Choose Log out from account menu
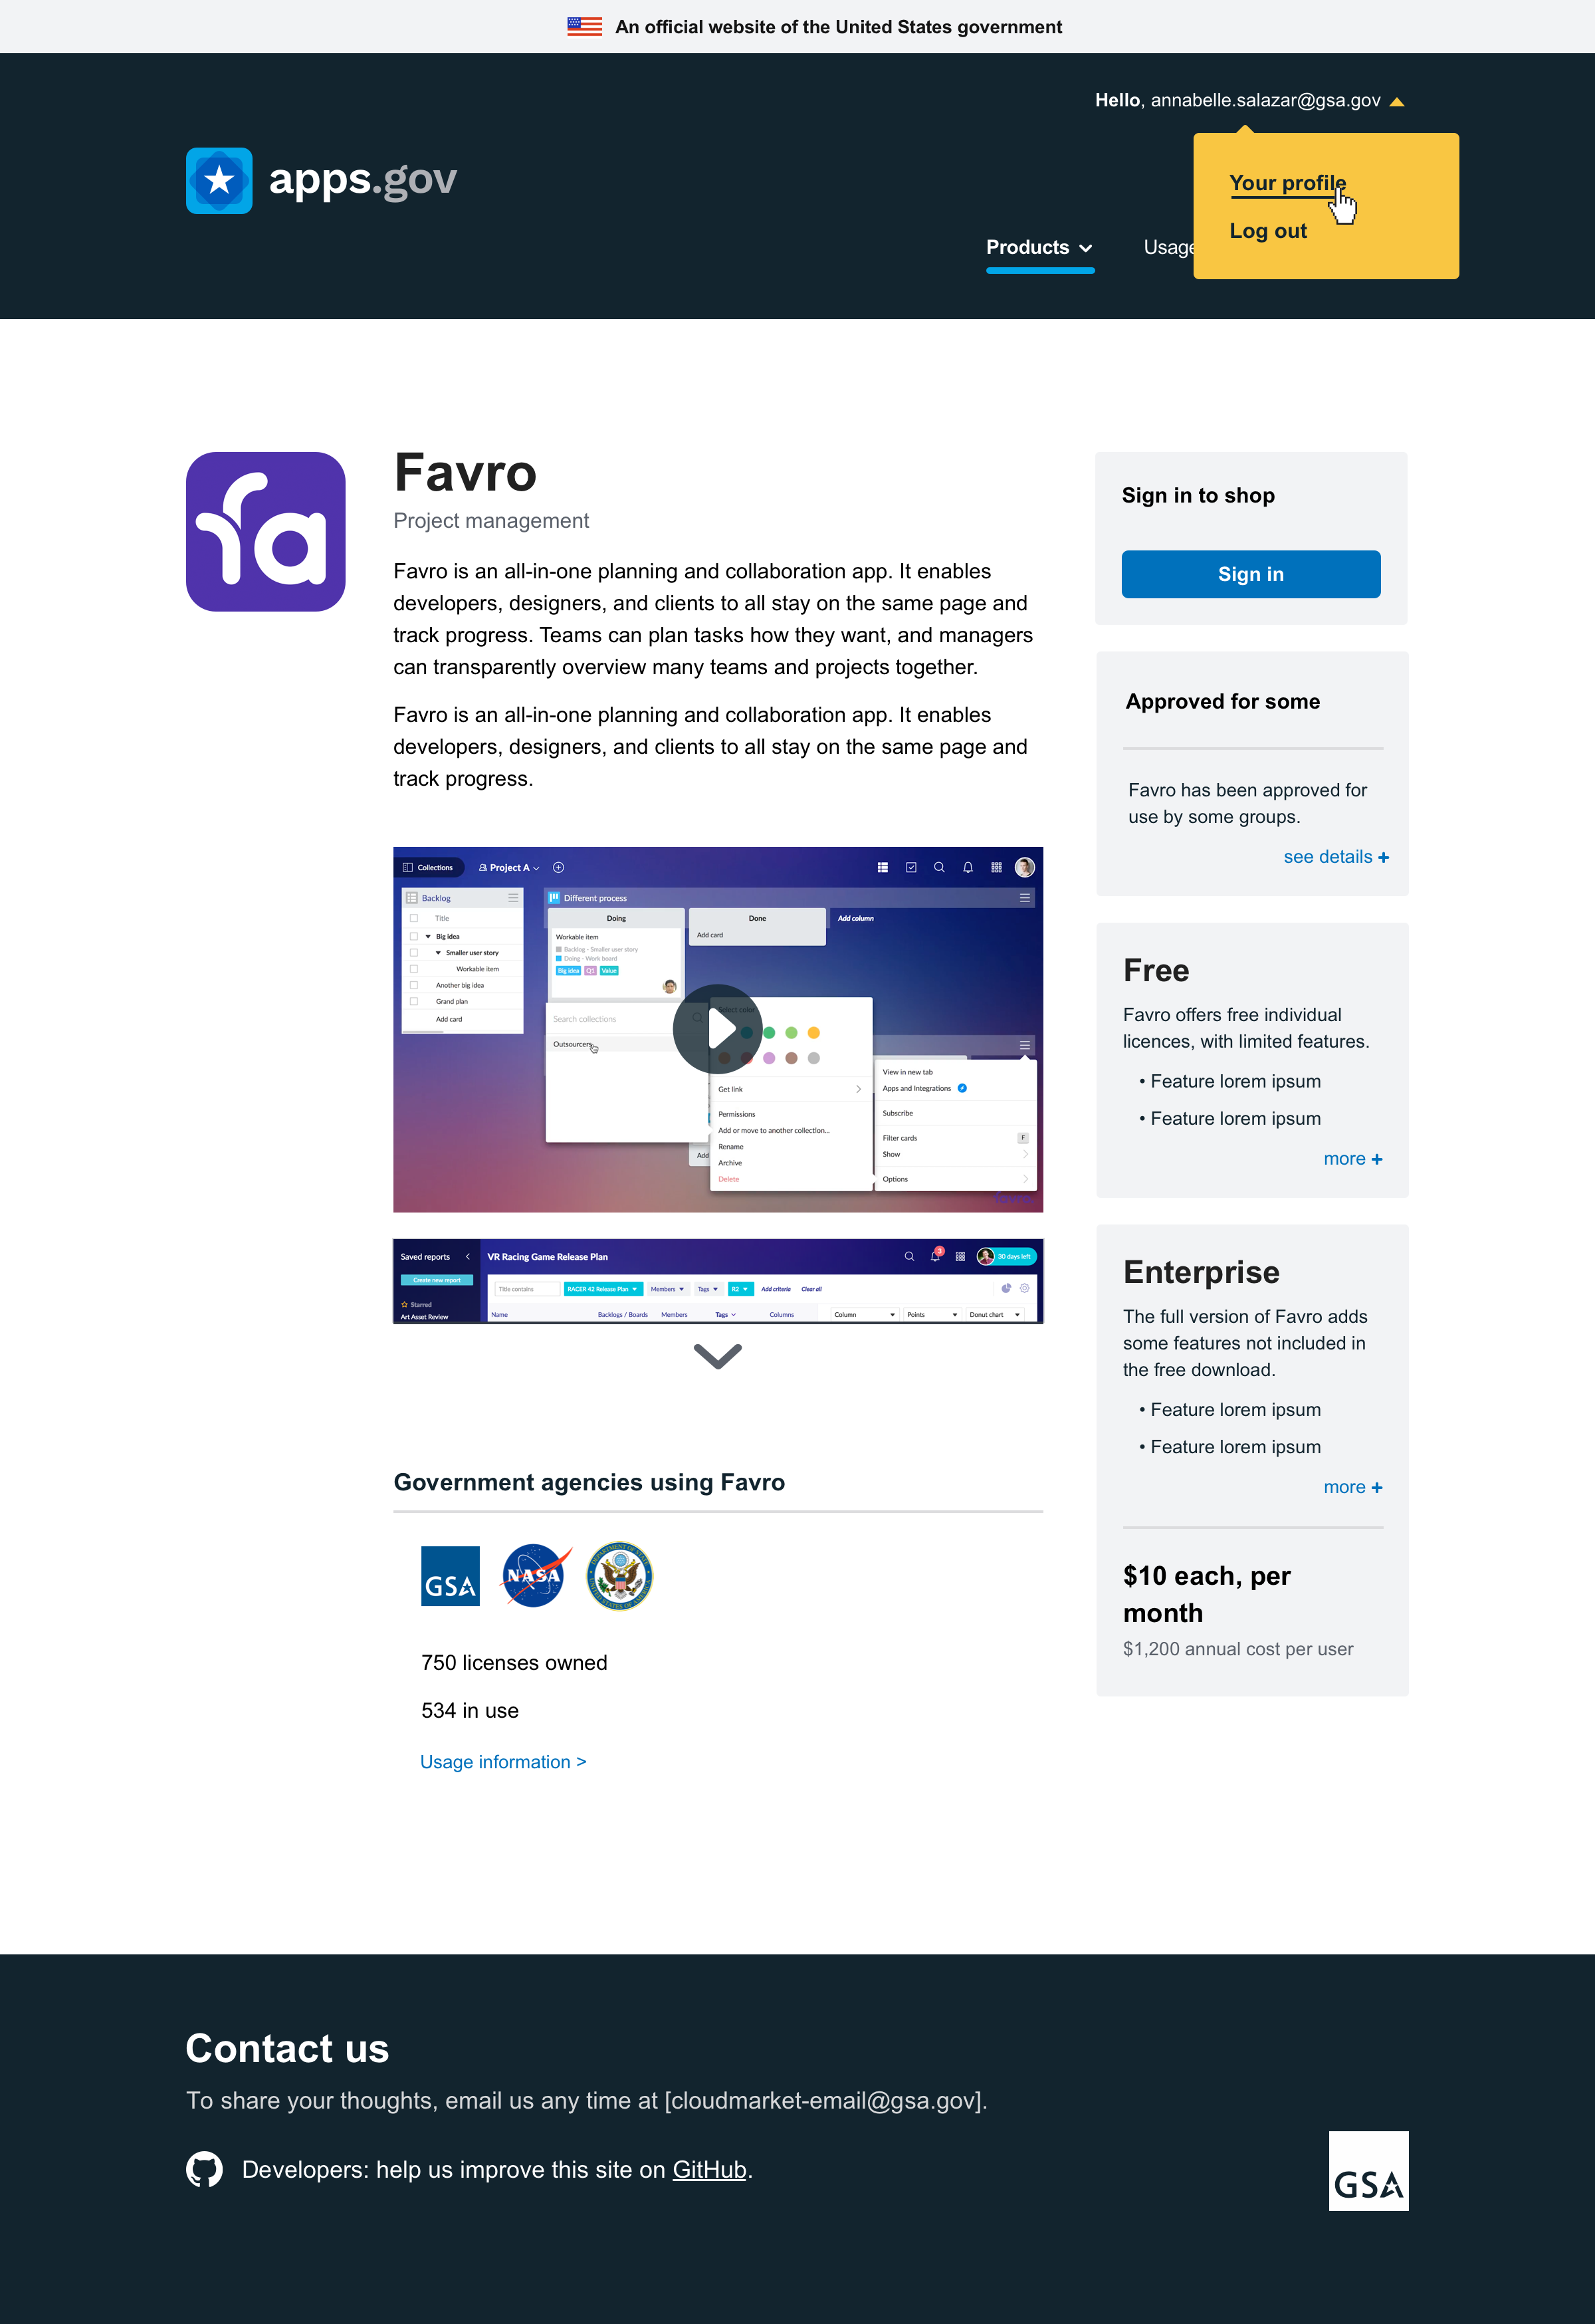This screenshot has width=1595, height=2324. click(x=1267, y=231)
